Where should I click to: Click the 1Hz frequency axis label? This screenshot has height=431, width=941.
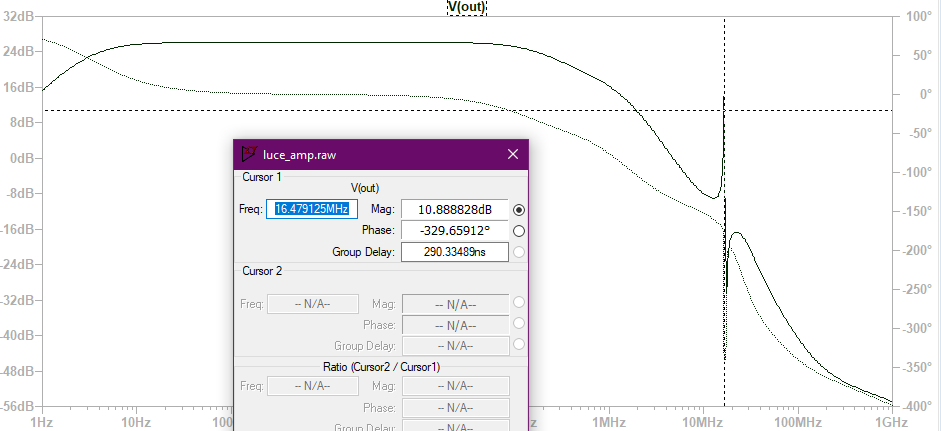point(41,422)
